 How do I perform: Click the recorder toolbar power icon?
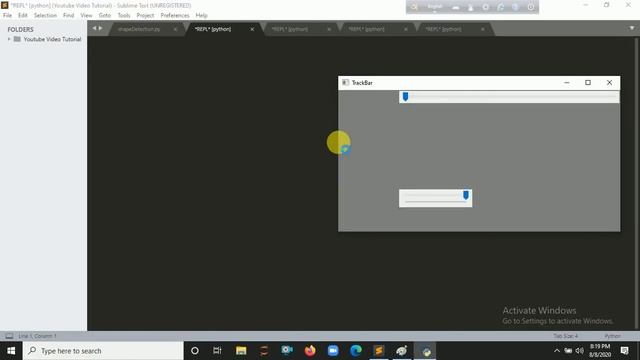click(x=531, y=7)
